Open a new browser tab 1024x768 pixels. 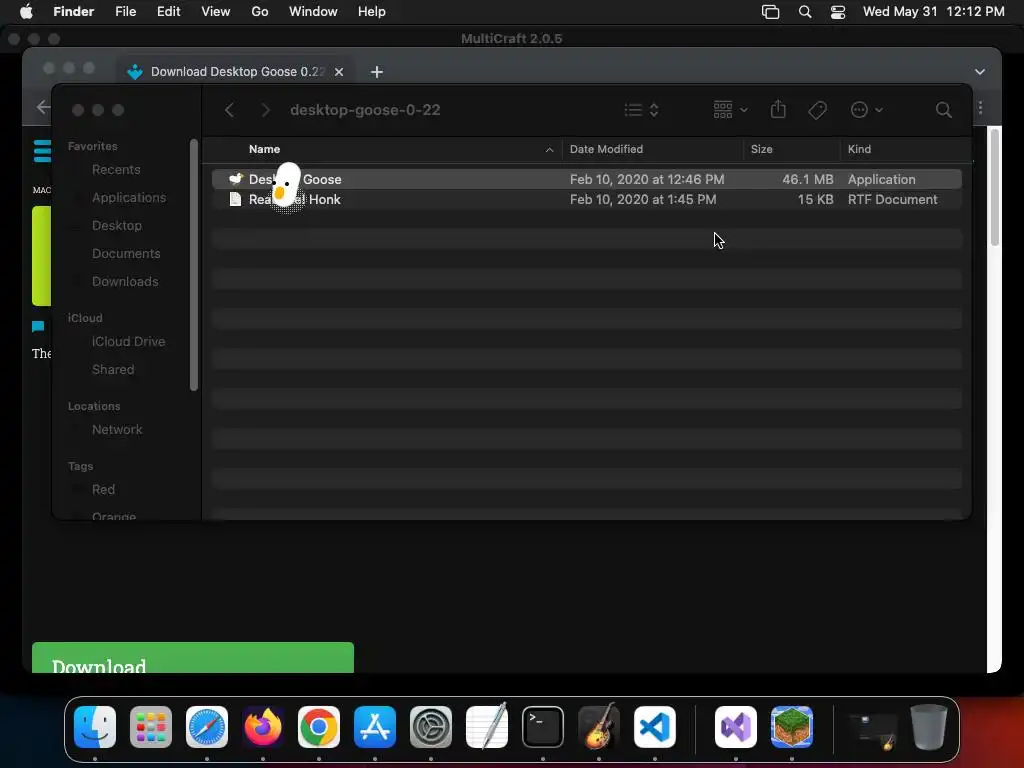point(377,72)
